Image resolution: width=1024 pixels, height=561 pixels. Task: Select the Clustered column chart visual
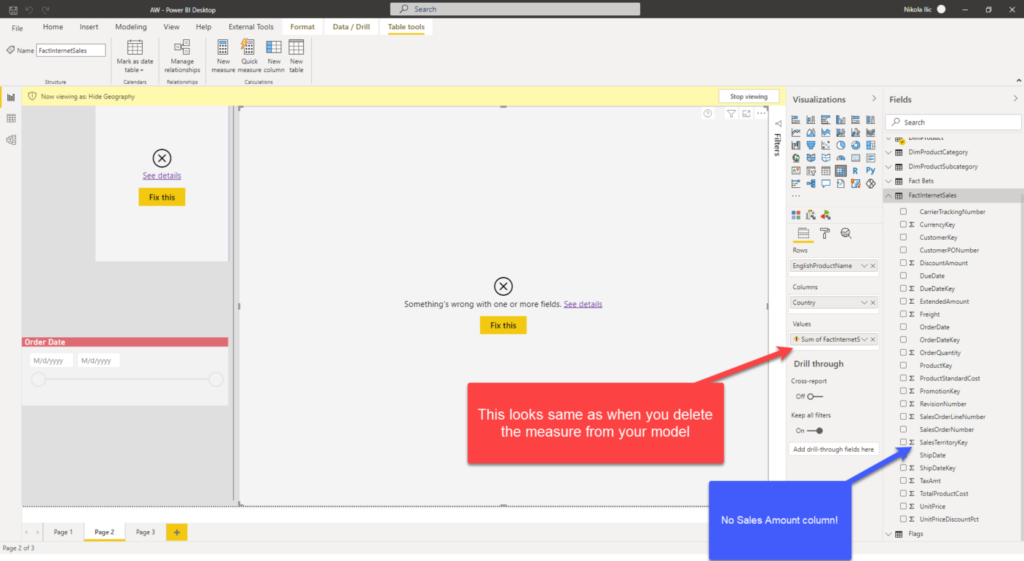(x=840, y=120)
